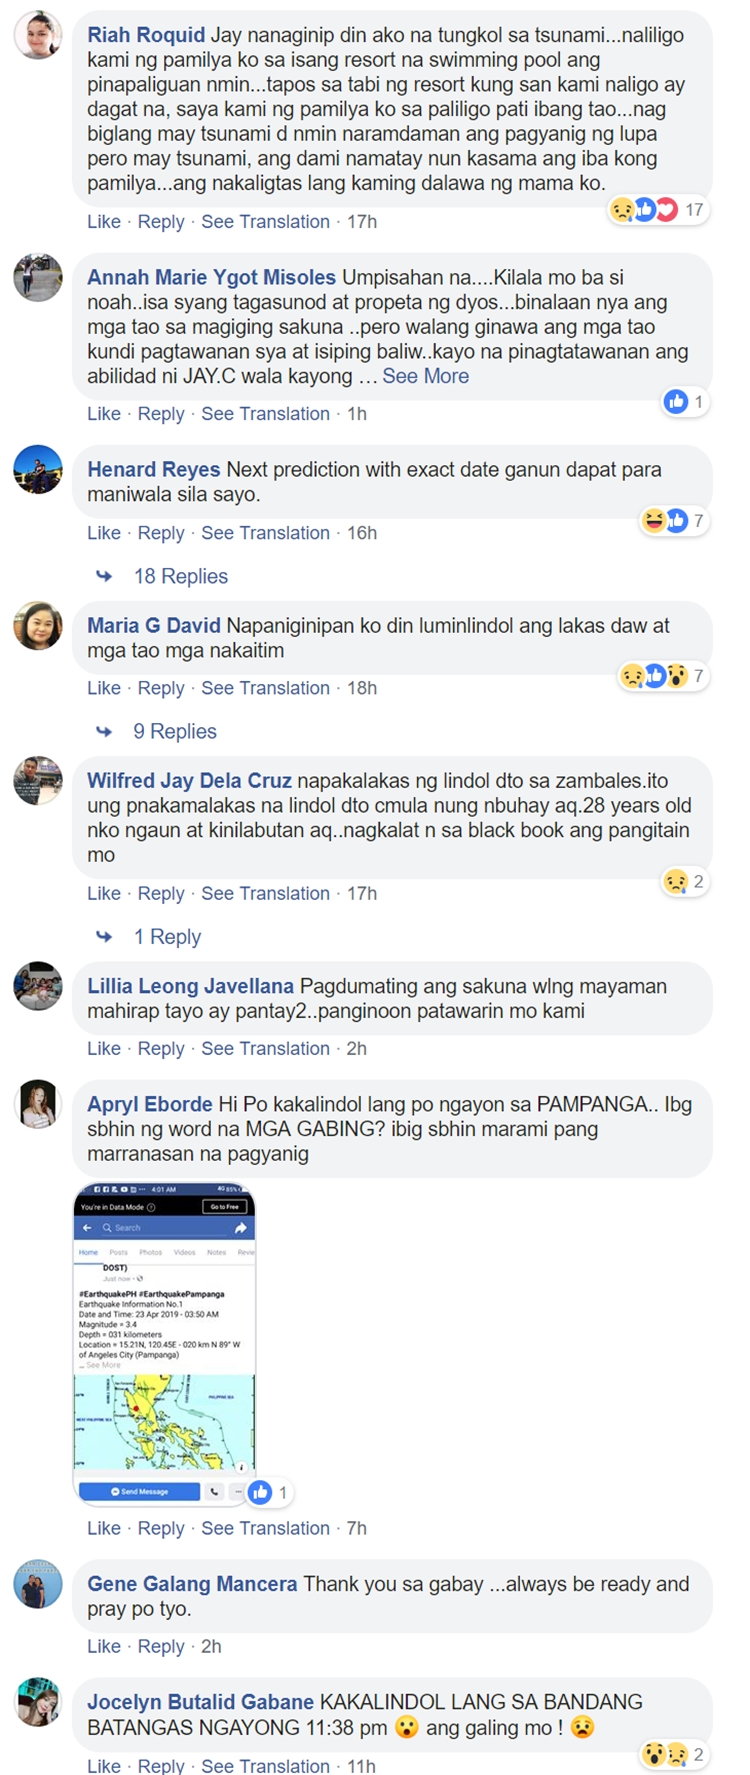This screenshot has height=1775, width=750.
Task: Open Henard Reyes's avatar
Action: coord(38,469)
